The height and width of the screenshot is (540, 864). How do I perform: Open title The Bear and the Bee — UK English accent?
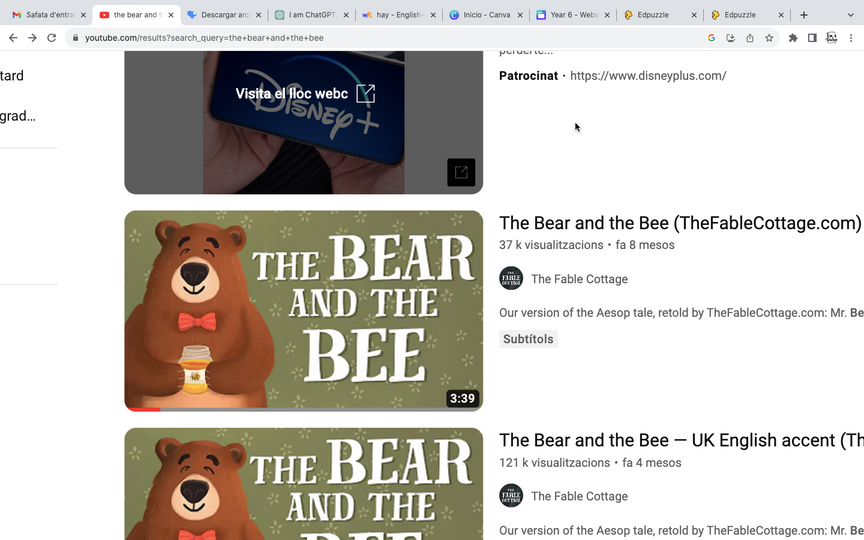(681, 440)
